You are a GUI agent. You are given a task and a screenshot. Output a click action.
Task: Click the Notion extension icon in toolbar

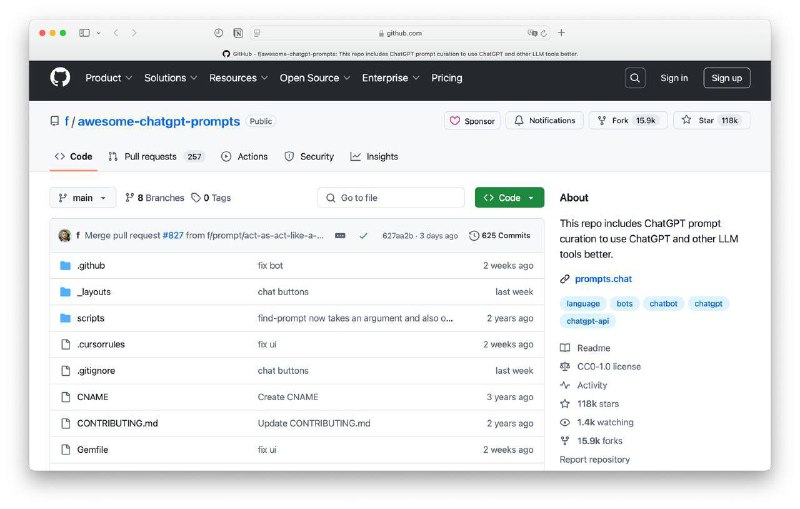click(x=238, y=33)
